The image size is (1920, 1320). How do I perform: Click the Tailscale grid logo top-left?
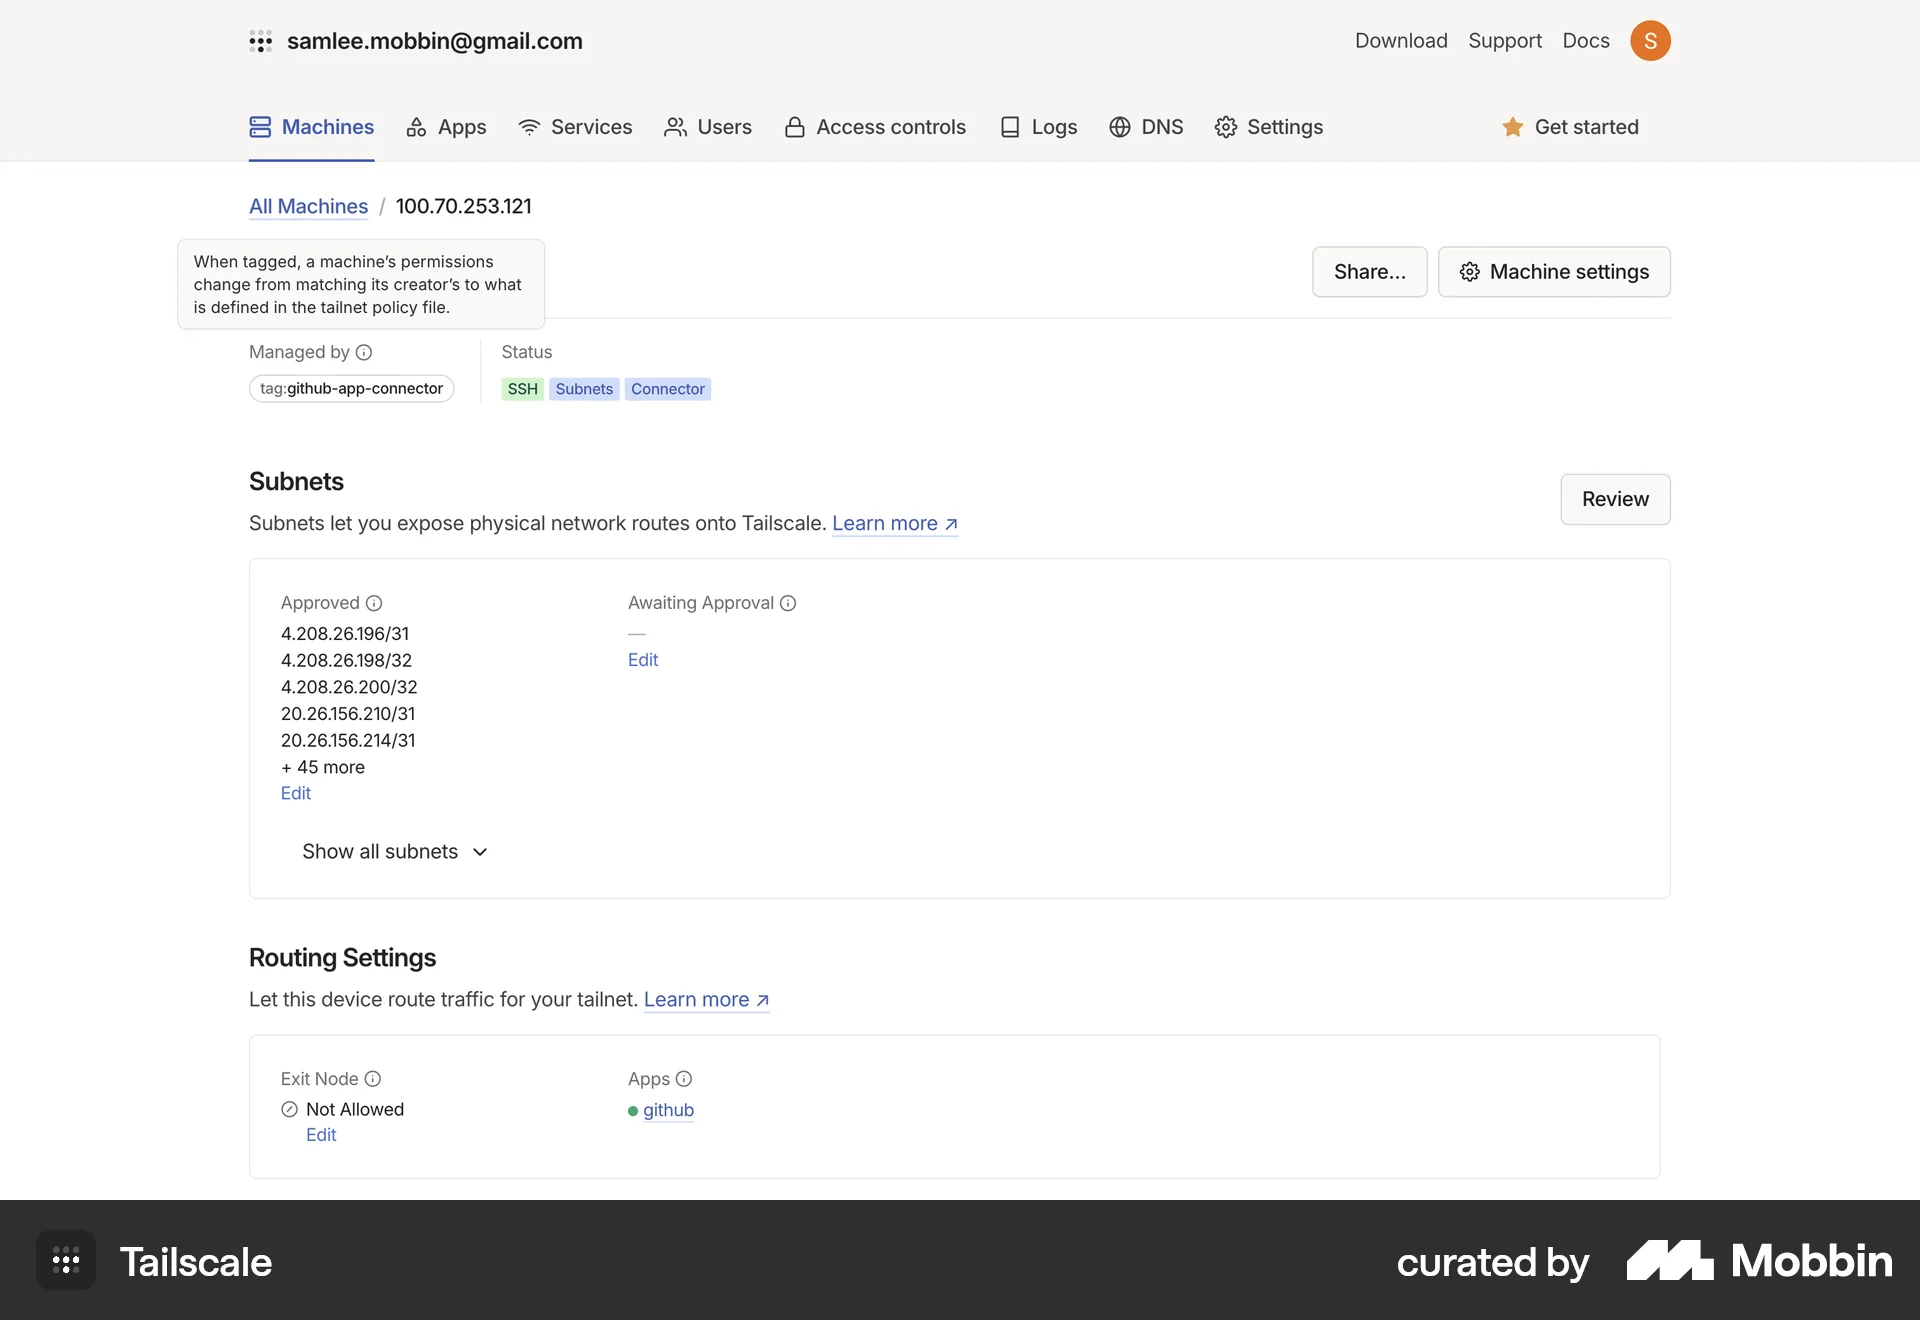pos(261,41)
